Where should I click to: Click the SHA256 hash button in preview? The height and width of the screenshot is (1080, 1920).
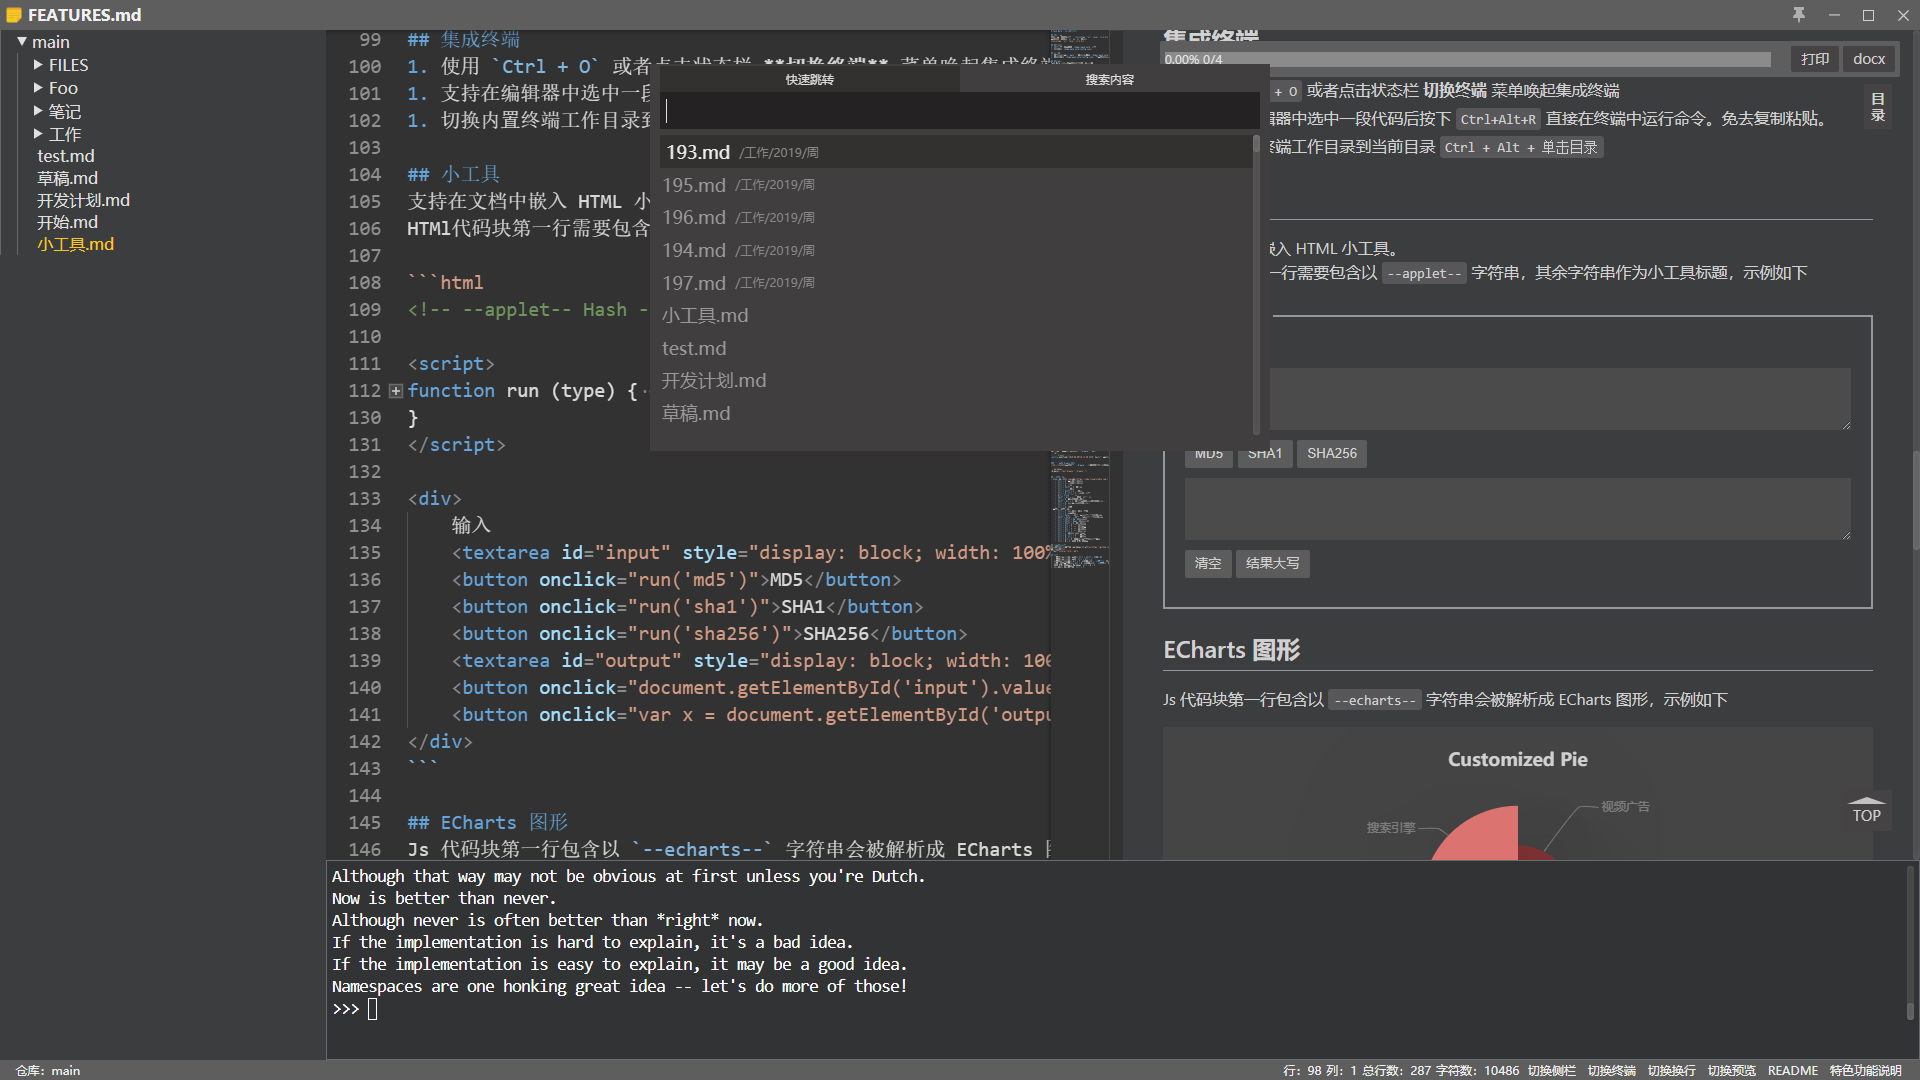(1331, 453)
